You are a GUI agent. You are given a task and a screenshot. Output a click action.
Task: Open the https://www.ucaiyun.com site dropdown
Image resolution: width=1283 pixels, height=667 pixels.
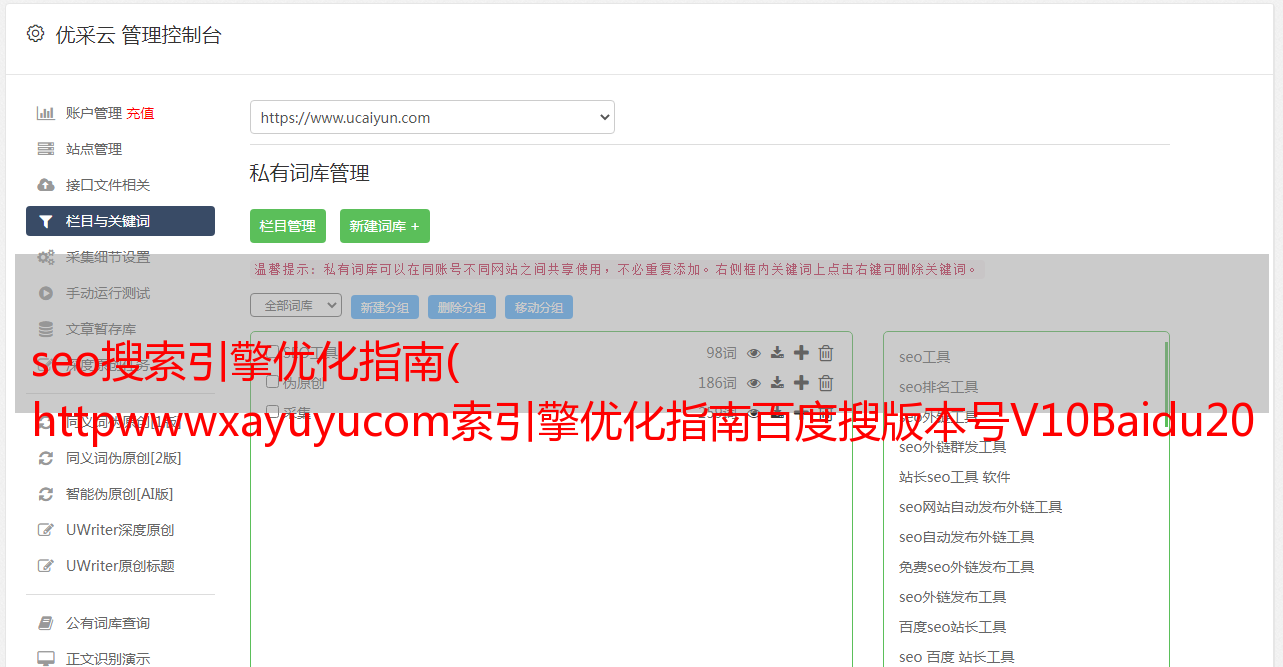point(432,117)
